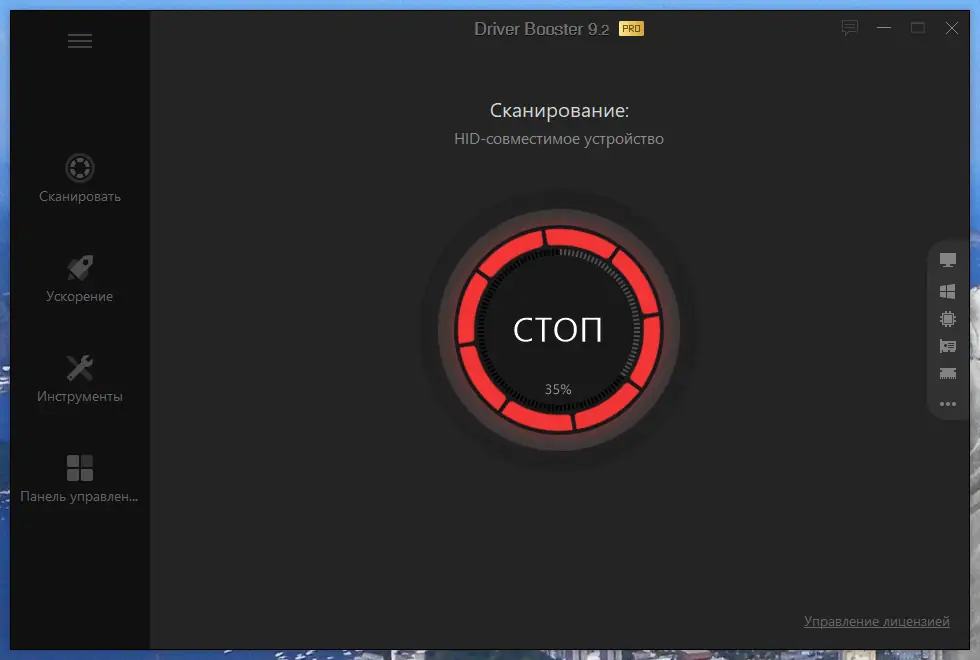Screen dimensions: 980x660
Task: Open the feedback chat bubble icon
Action: 849,28
